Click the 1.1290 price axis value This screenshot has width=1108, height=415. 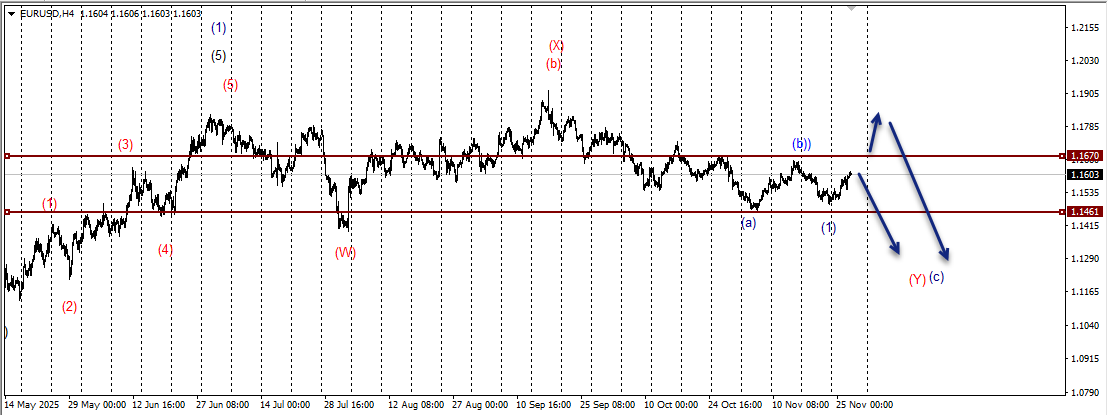coord(1085,259)
